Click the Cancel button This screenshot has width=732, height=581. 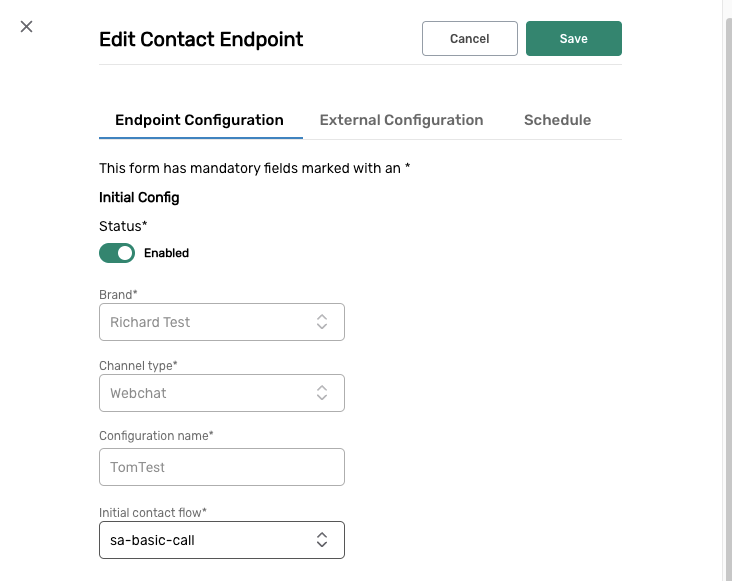pyautogui.click(x=469, y=38)
